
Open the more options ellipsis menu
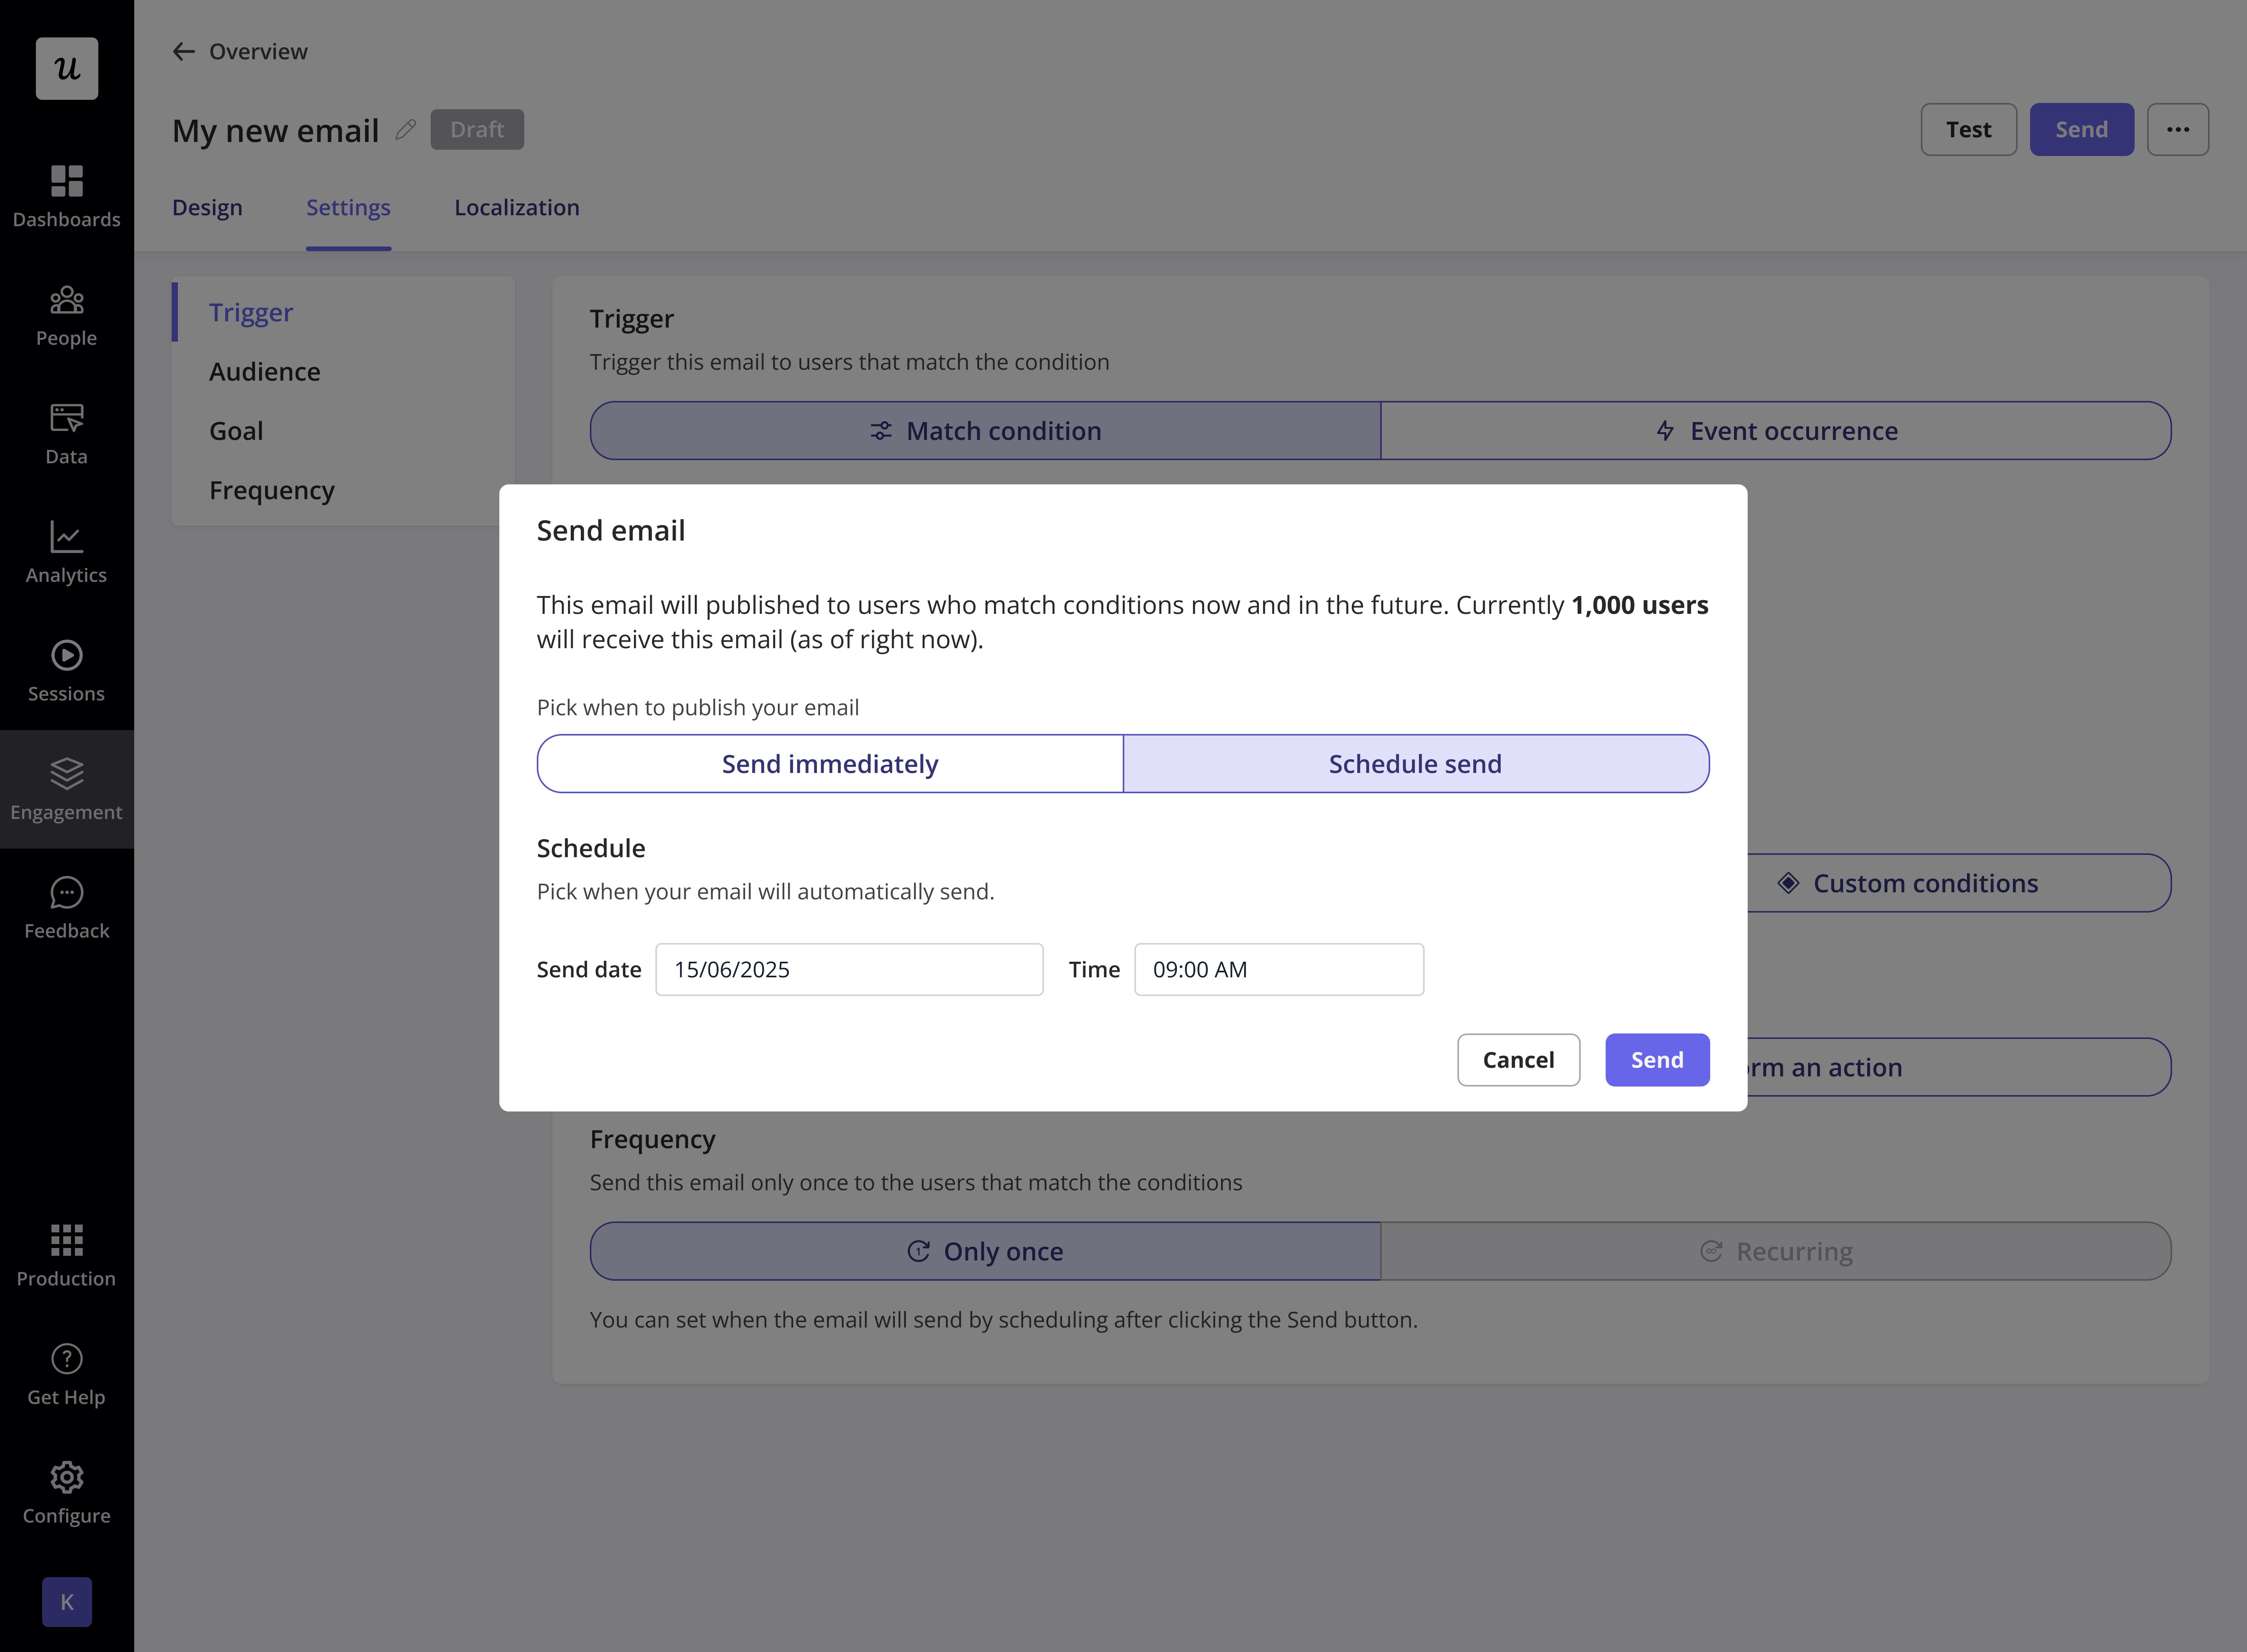pos(2178,129)
